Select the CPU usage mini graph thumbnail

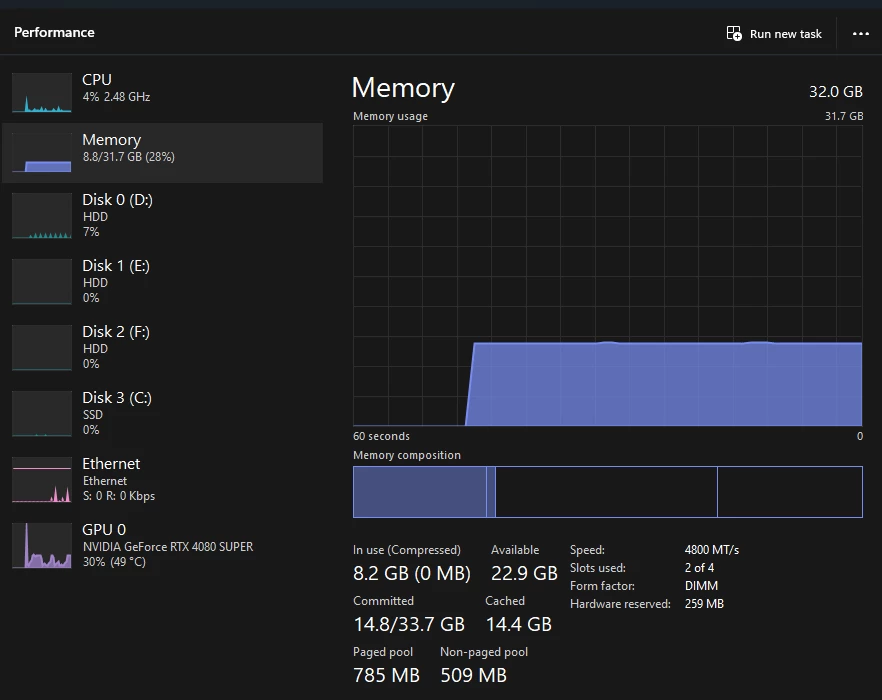42,92
